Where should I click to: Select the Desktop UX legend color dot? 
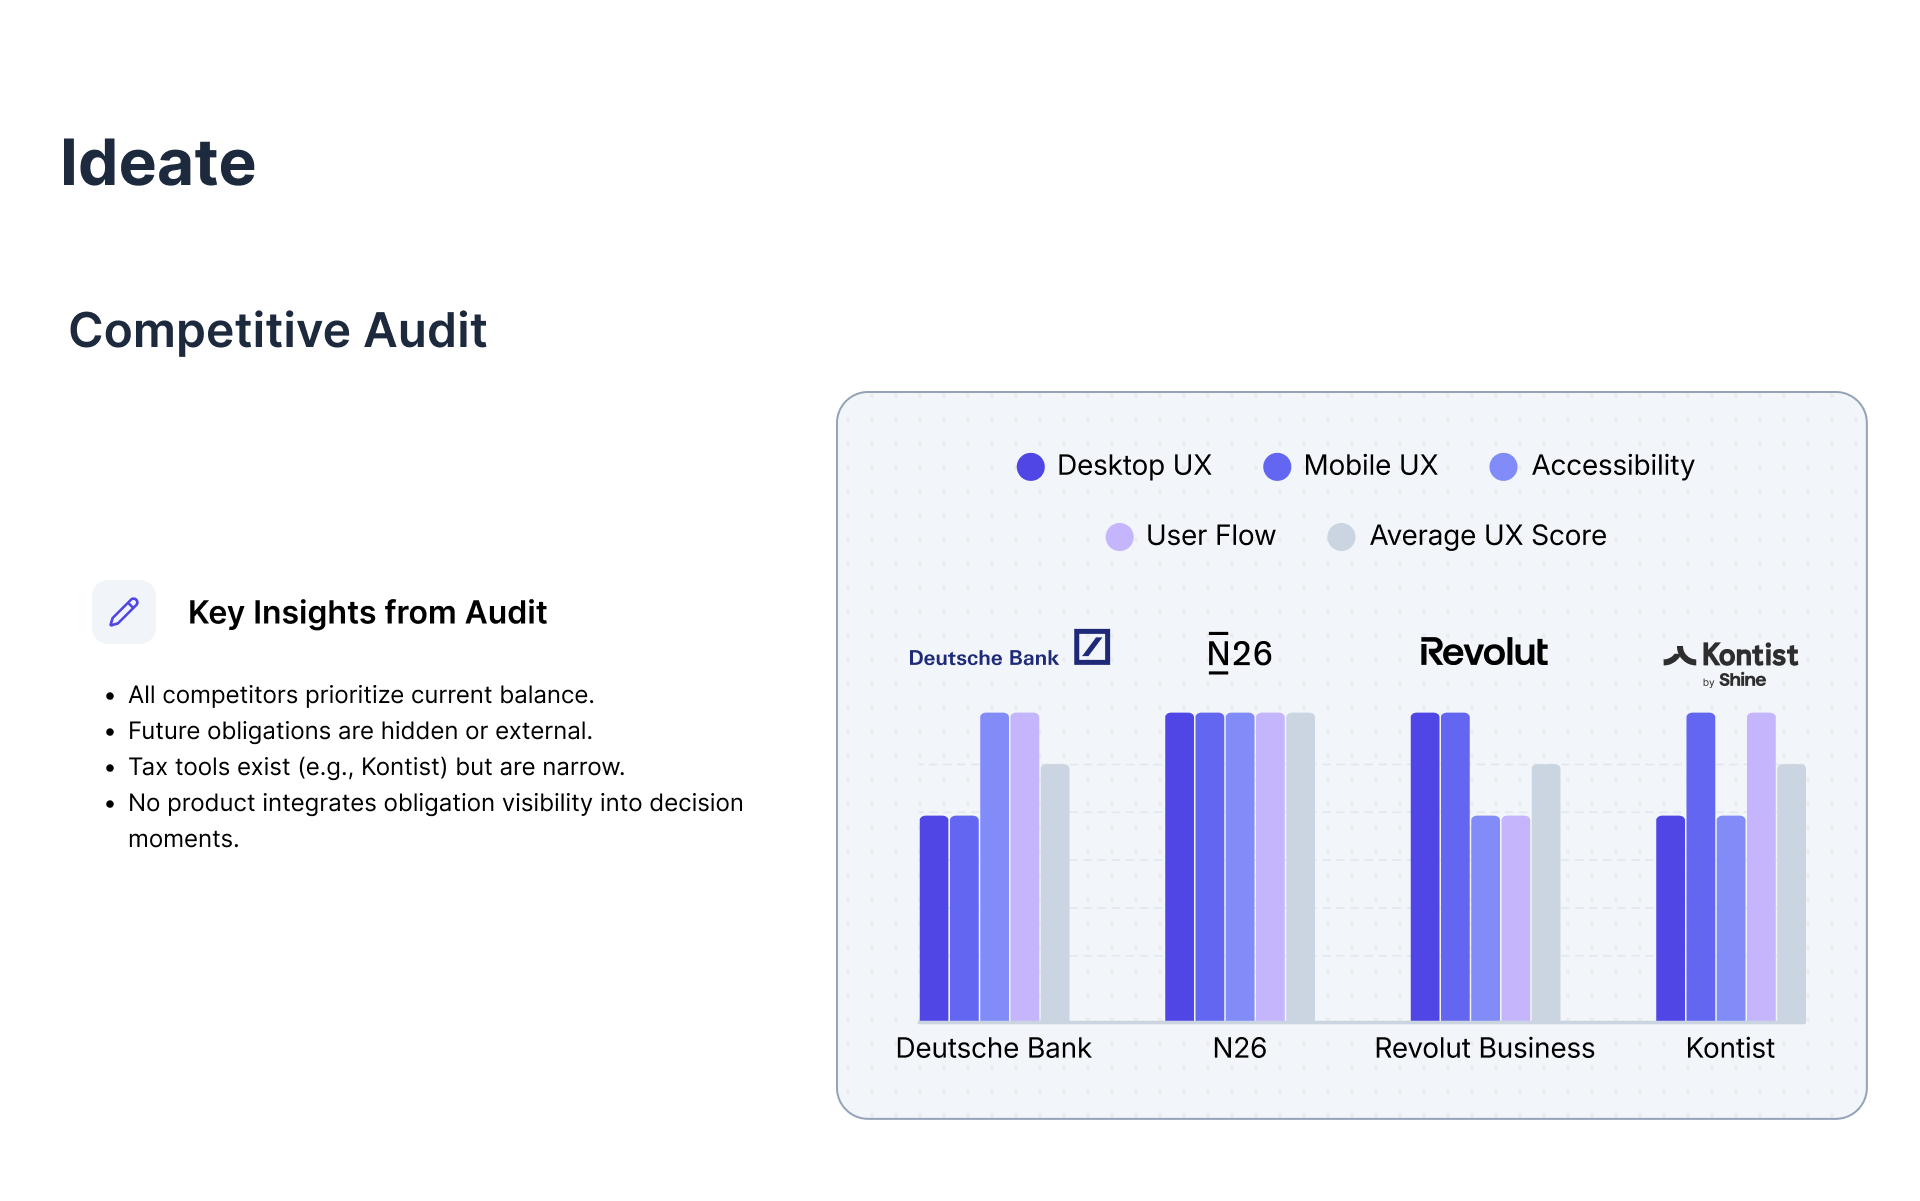(x=1030, y=467)
